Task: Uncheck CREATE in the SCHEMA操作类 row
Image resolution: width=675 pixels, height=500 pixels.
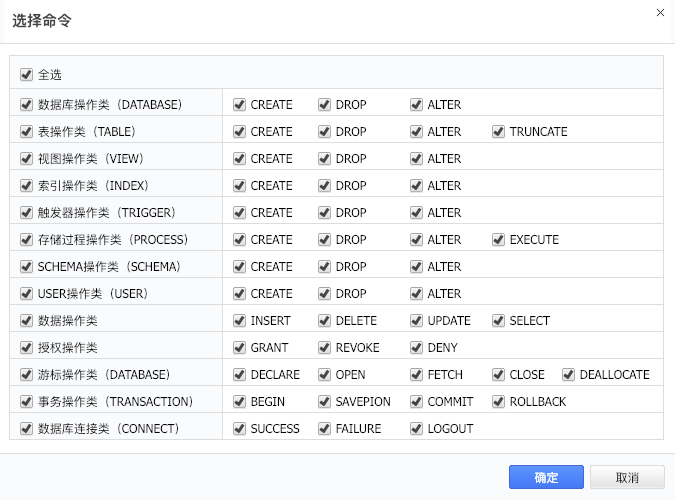Action: tap(240, 266)
